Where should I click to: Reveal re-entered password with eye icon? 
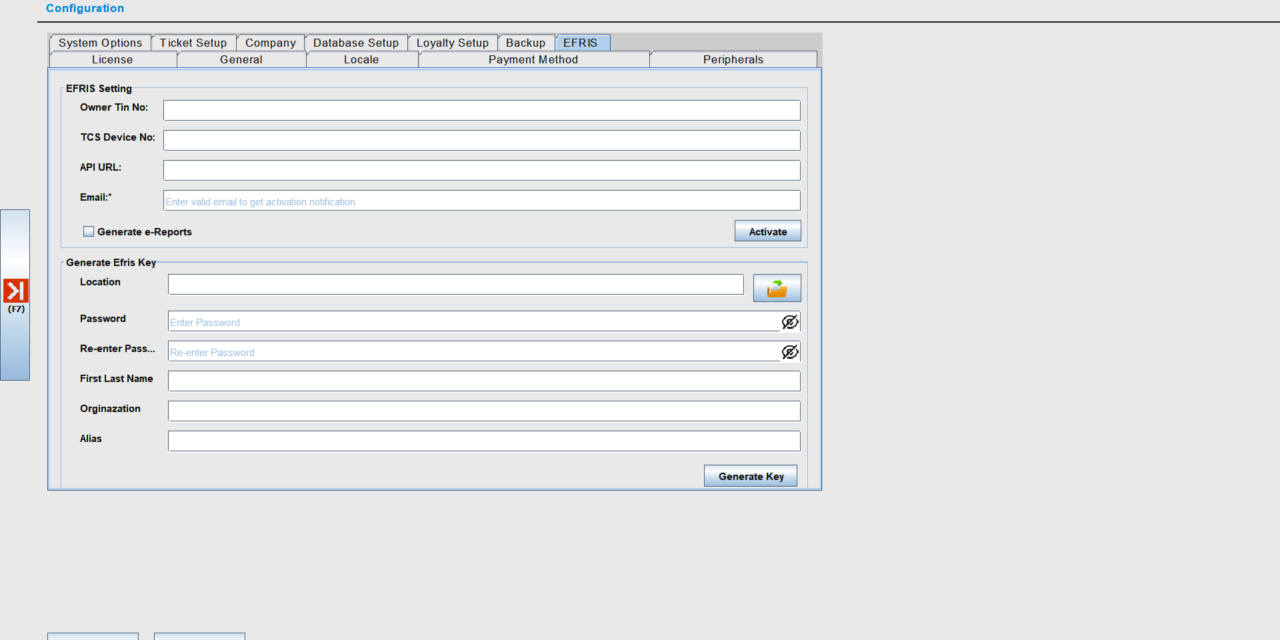click(x=790, y=352)
